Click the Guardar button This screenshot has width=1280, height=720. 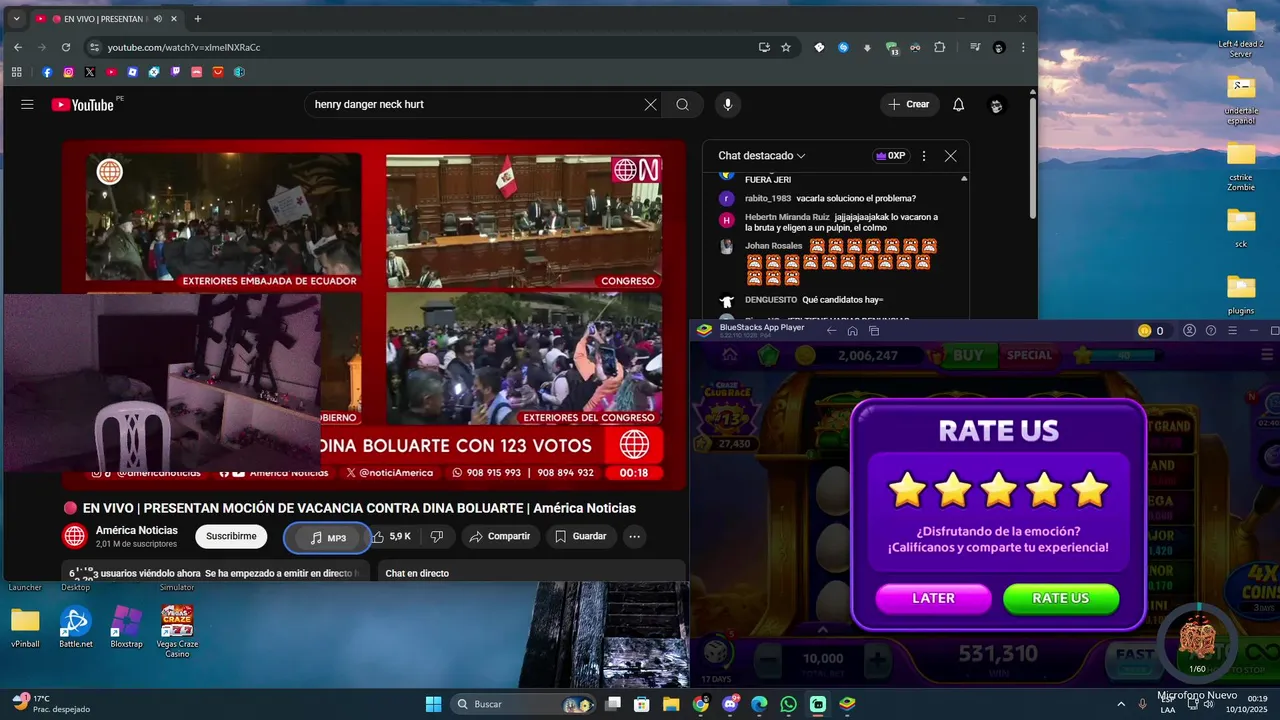(581, 537)
